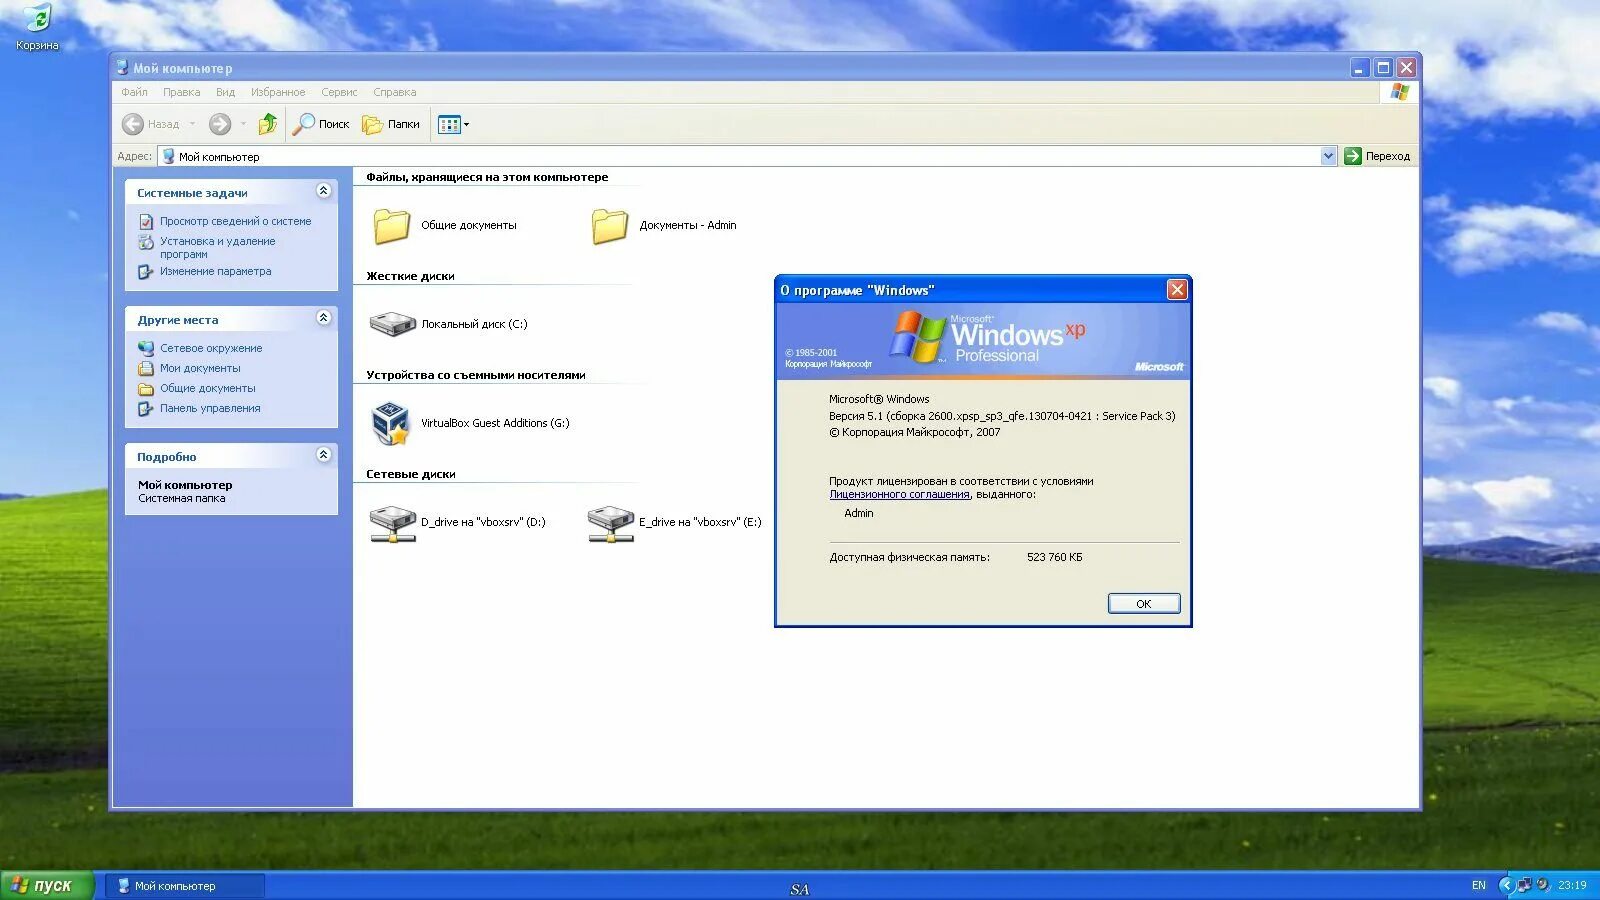1600x900 pixels.
Task: Click Установка и удаление программ link
Action: click(217, 247)
